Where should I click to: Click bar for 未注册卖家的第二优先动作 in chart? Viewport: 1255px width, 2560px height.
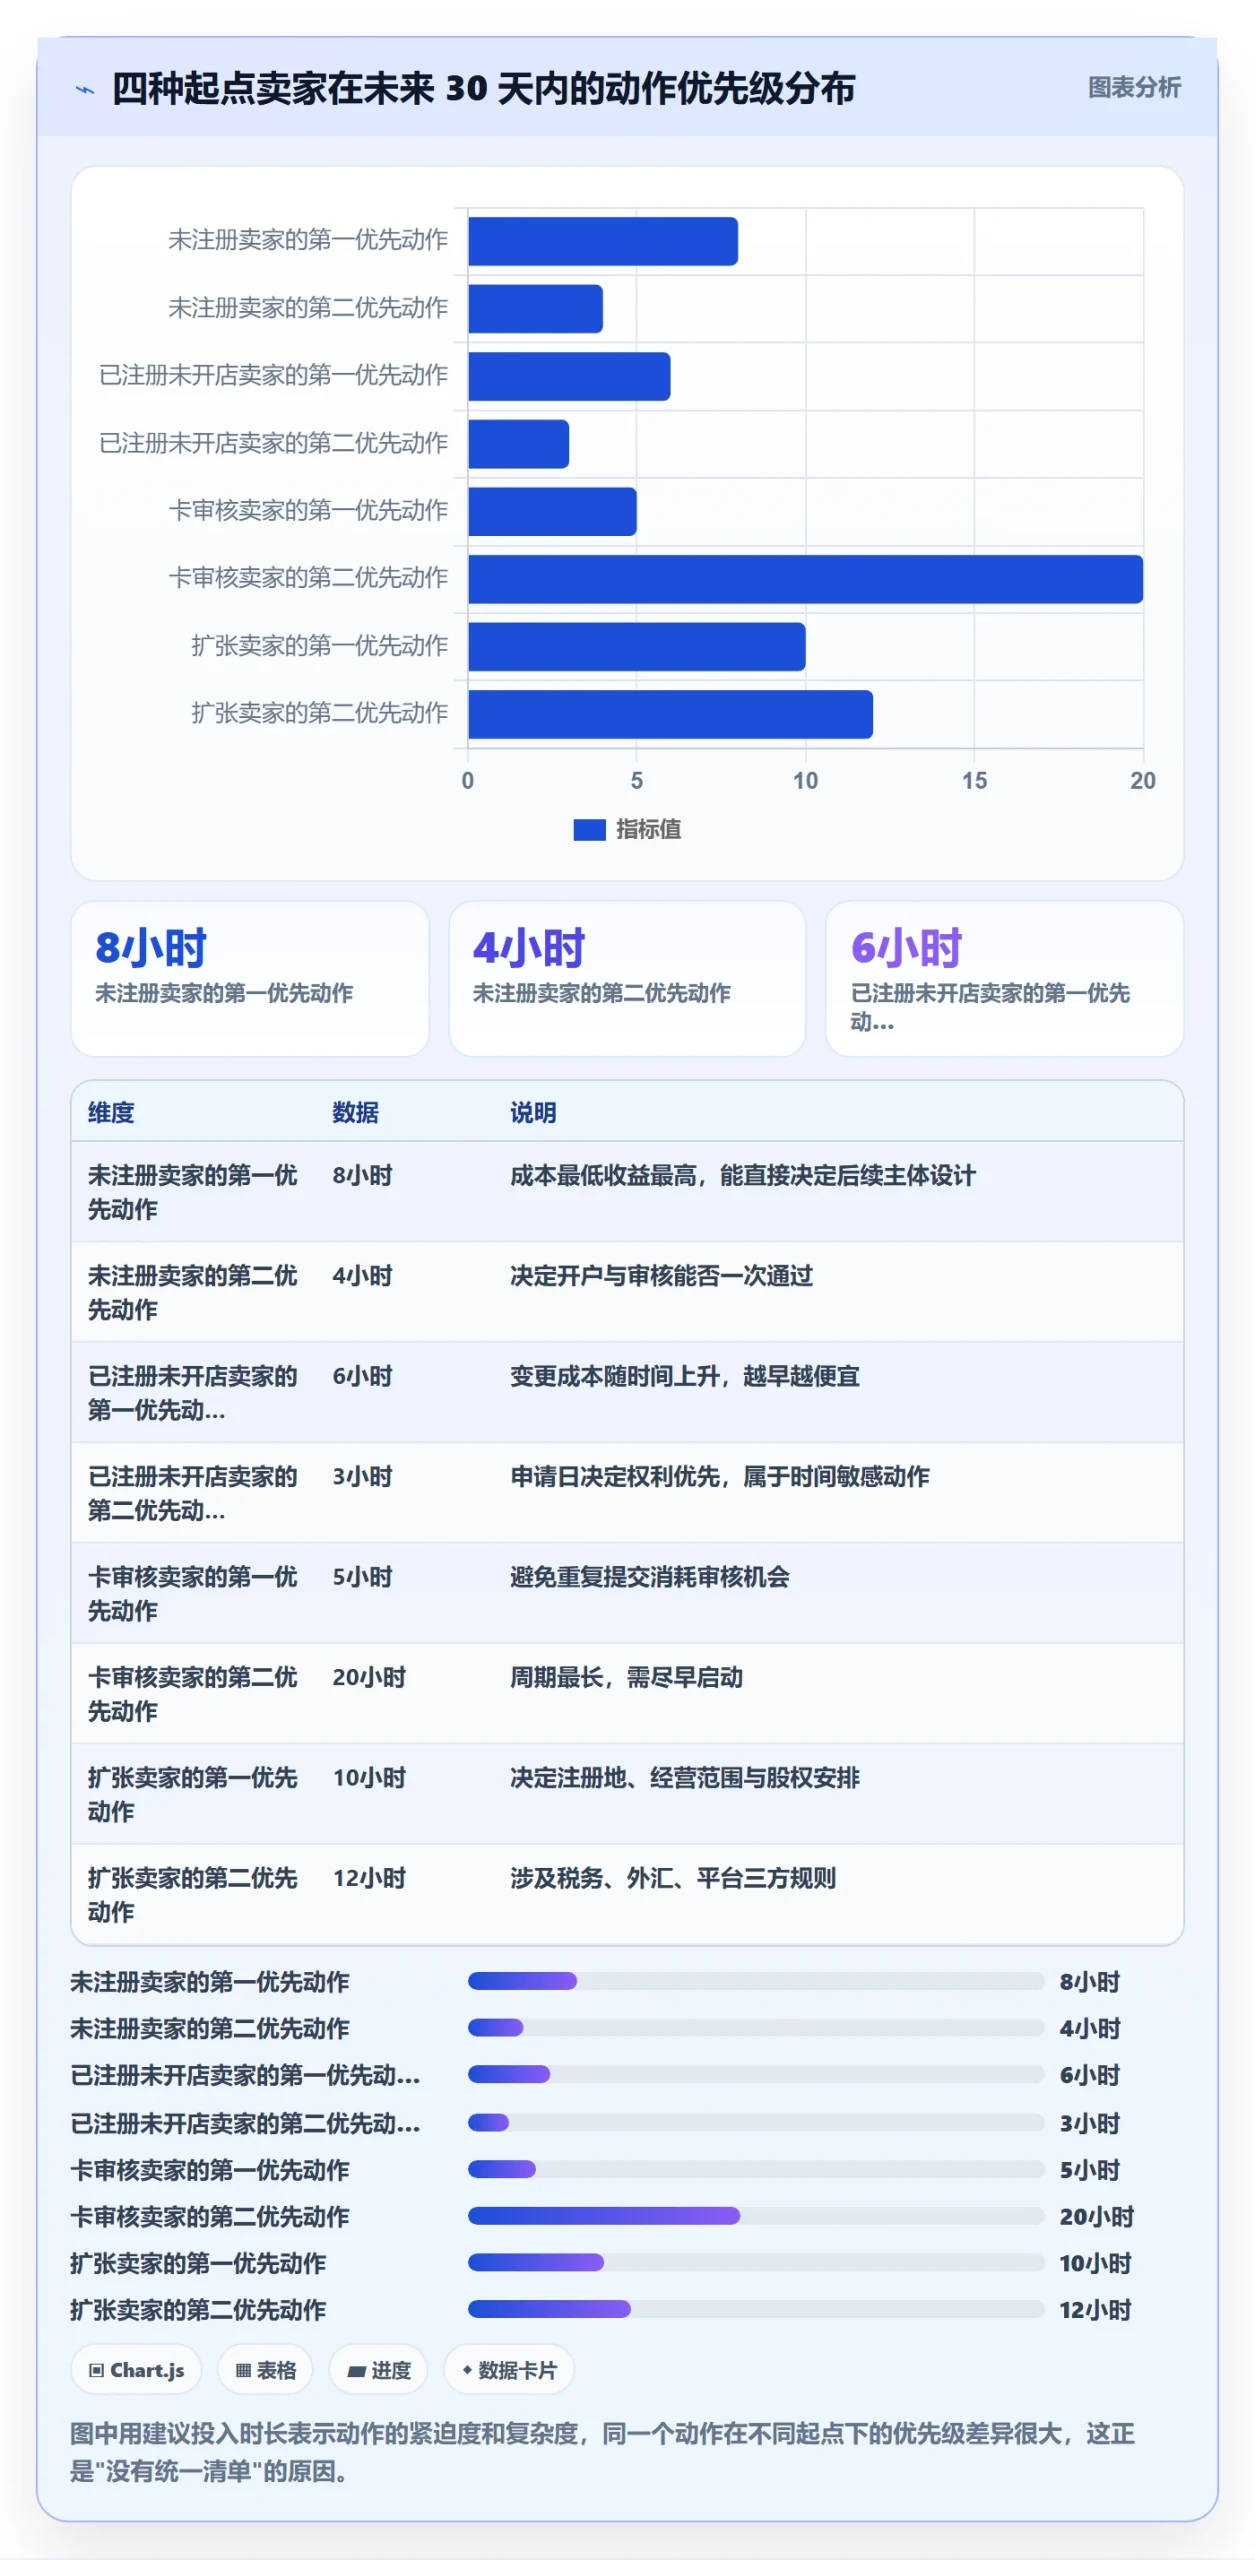coord(535,308)
